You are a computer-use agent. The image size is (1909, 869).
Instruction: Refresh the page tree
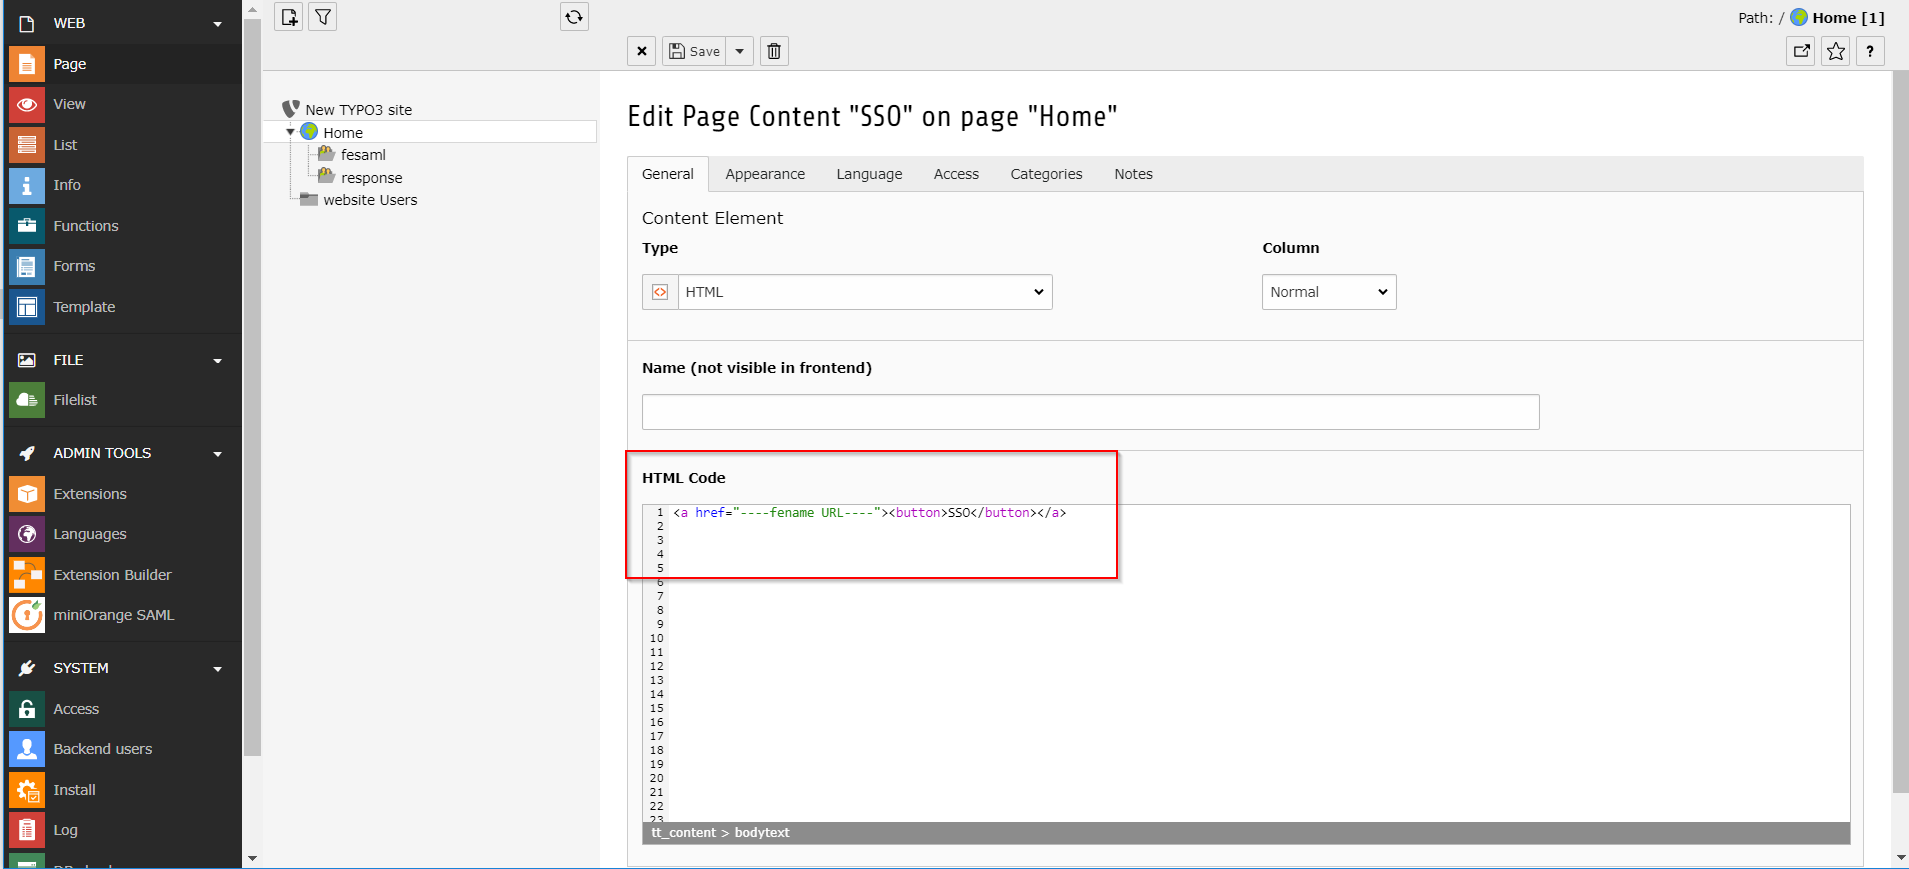[574, 17]
